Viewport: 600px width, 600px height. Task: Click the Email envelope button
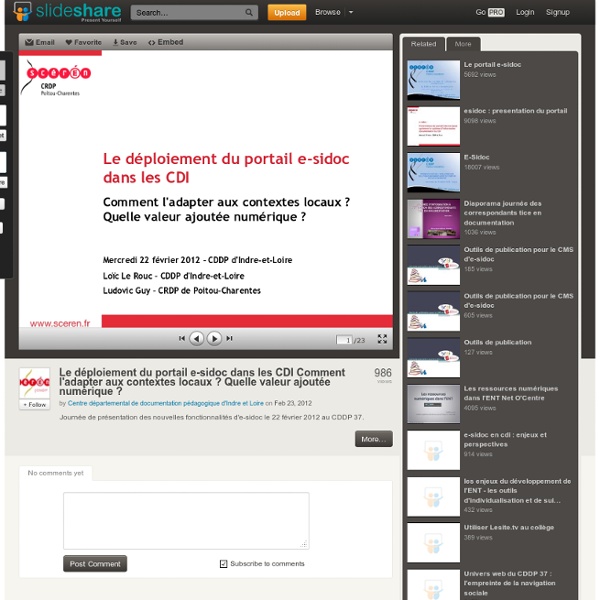click(x=40, y=42)
